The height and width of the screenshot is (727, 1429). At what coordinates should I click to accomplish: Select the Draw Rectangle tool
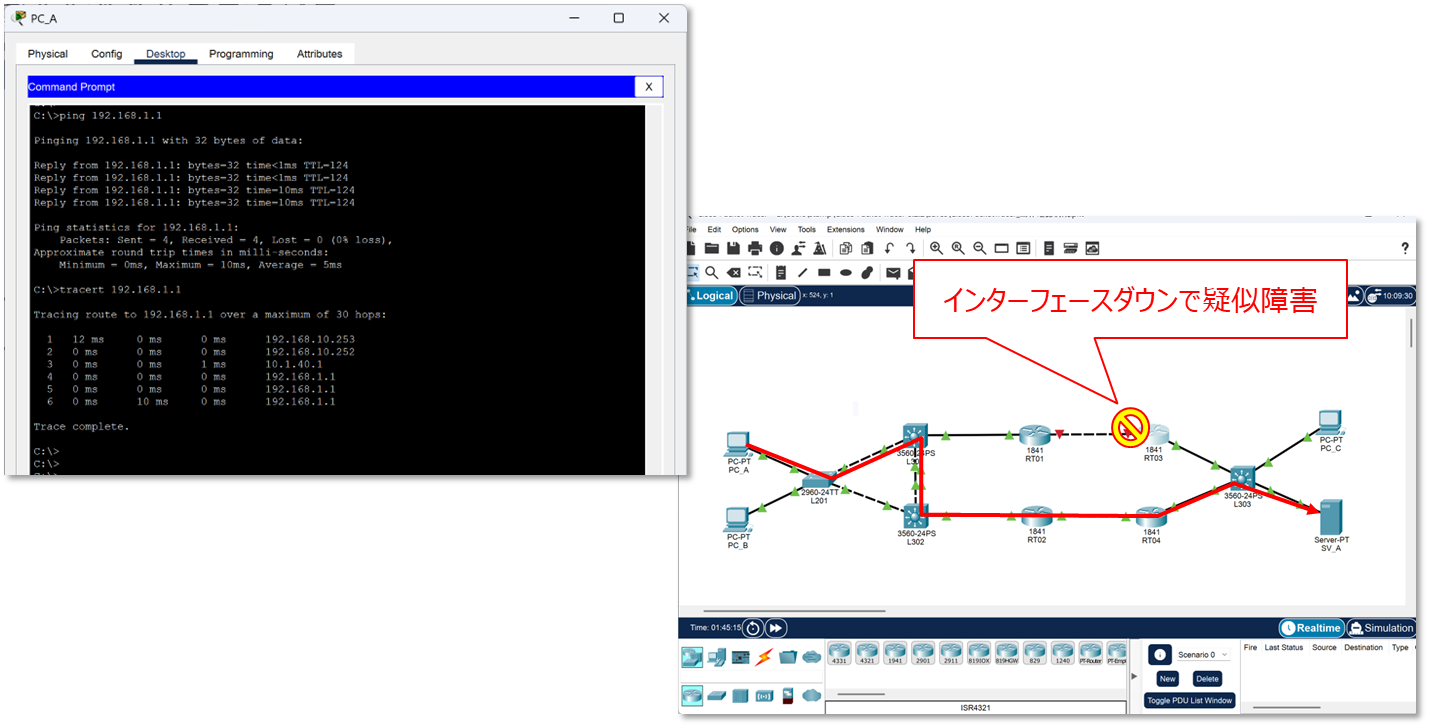(824, 273)
